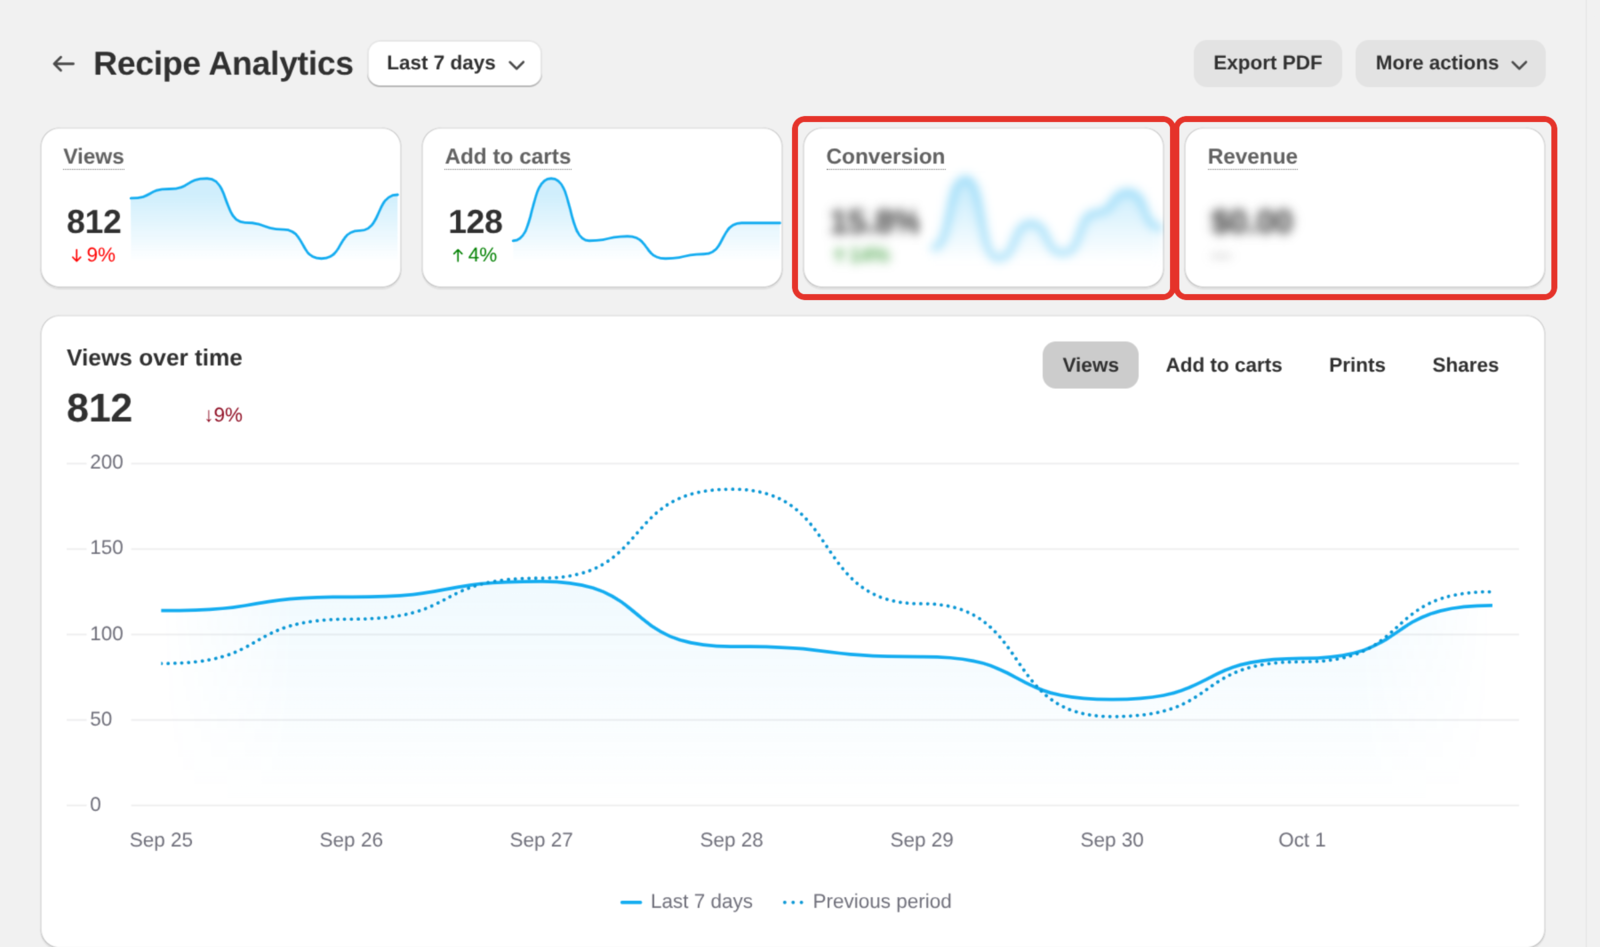Expand the More actions menu
The image size is (1600, 947).
point(1450,63)
